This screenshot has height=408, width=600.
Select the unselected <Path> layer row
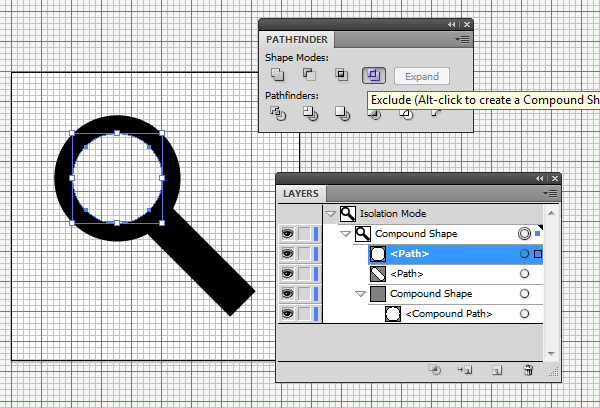coord(455,274)
